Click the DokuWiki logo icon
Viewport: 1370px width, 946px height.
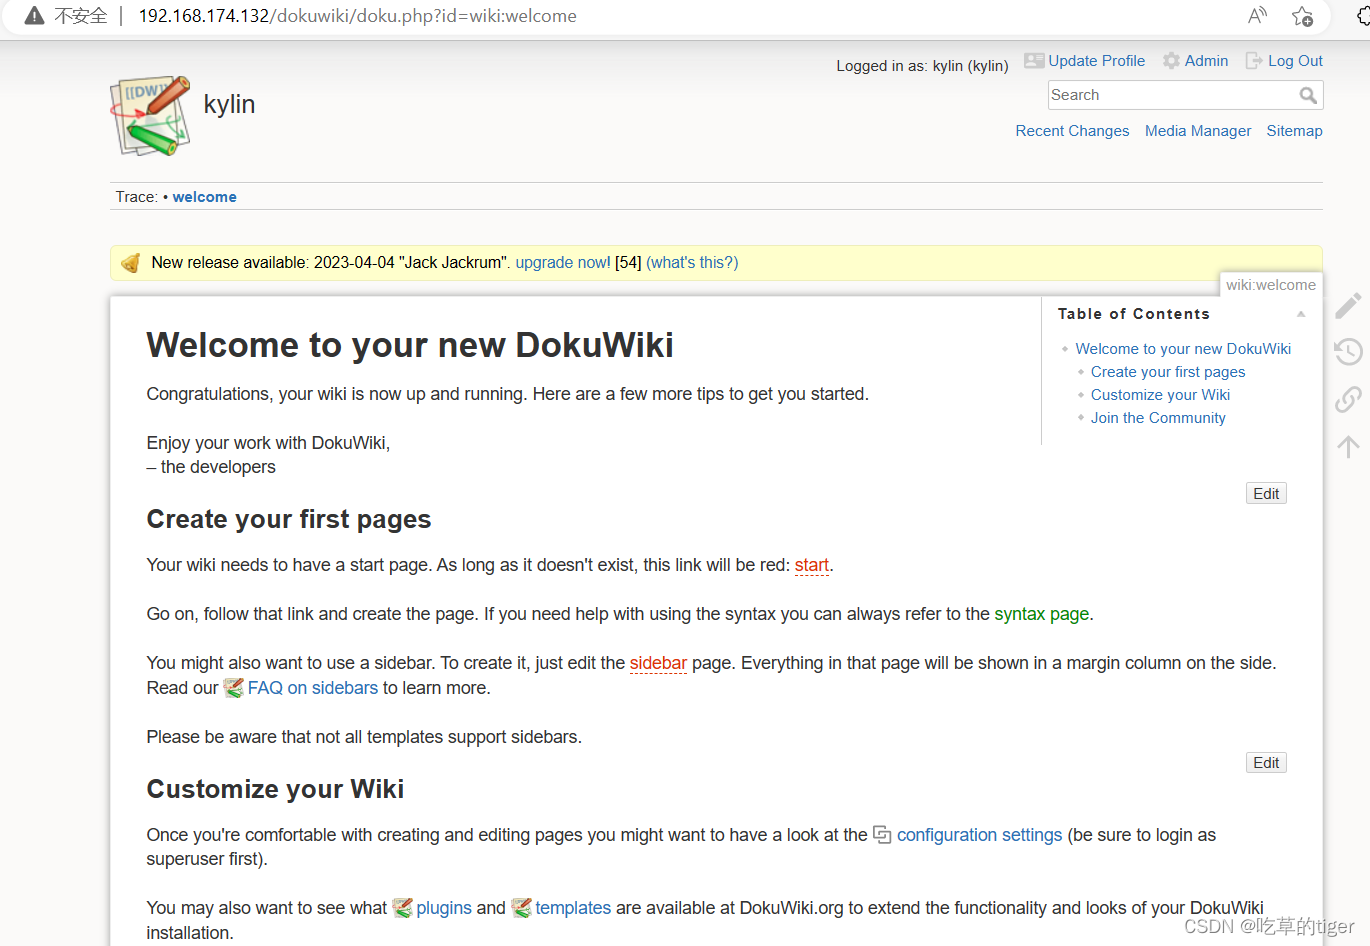[x=150, y=116]
